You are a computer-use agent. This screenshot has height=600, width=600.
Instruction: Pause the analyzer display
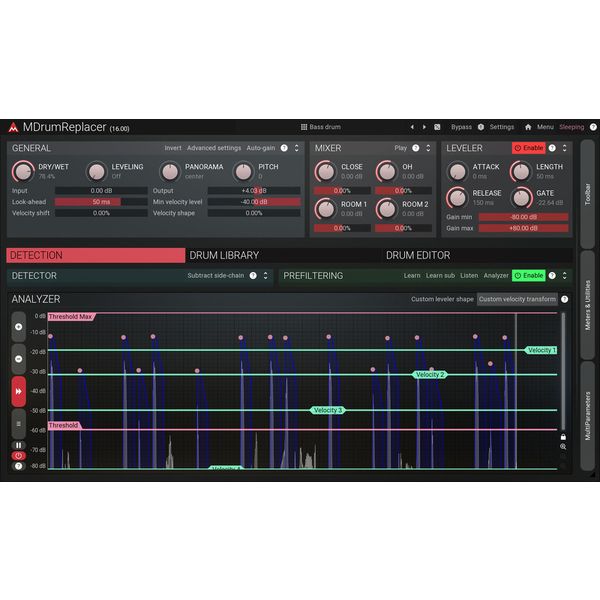18,445
